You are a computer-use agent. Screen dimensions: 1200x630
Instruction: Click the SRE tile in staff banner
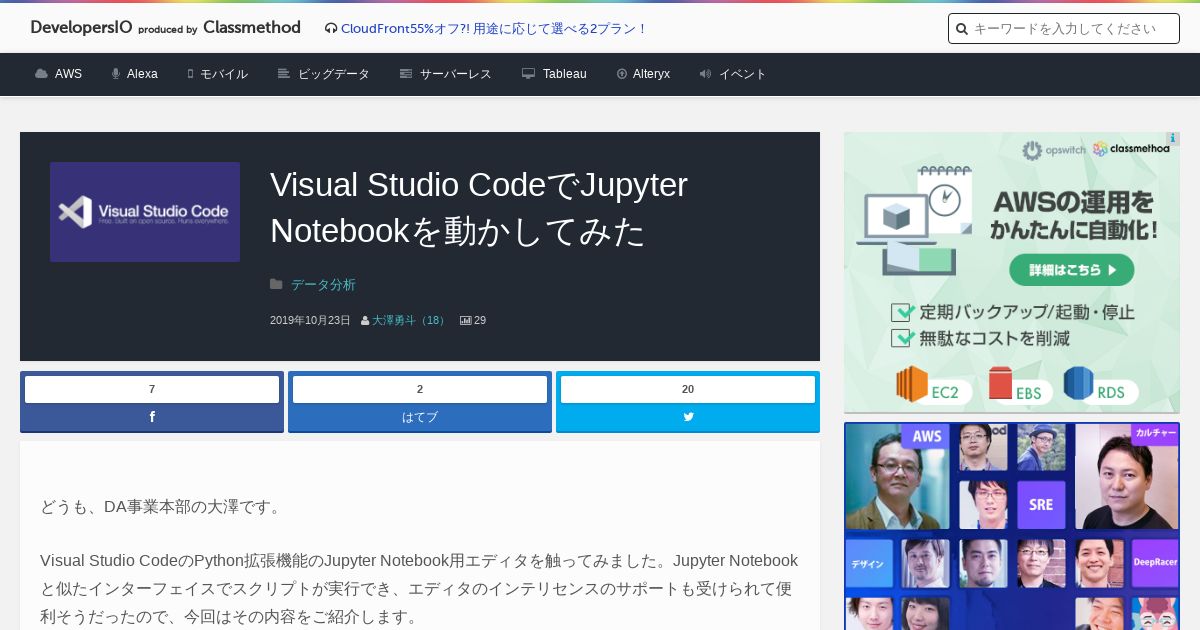pyautogui.click(x=1041, y=504)
